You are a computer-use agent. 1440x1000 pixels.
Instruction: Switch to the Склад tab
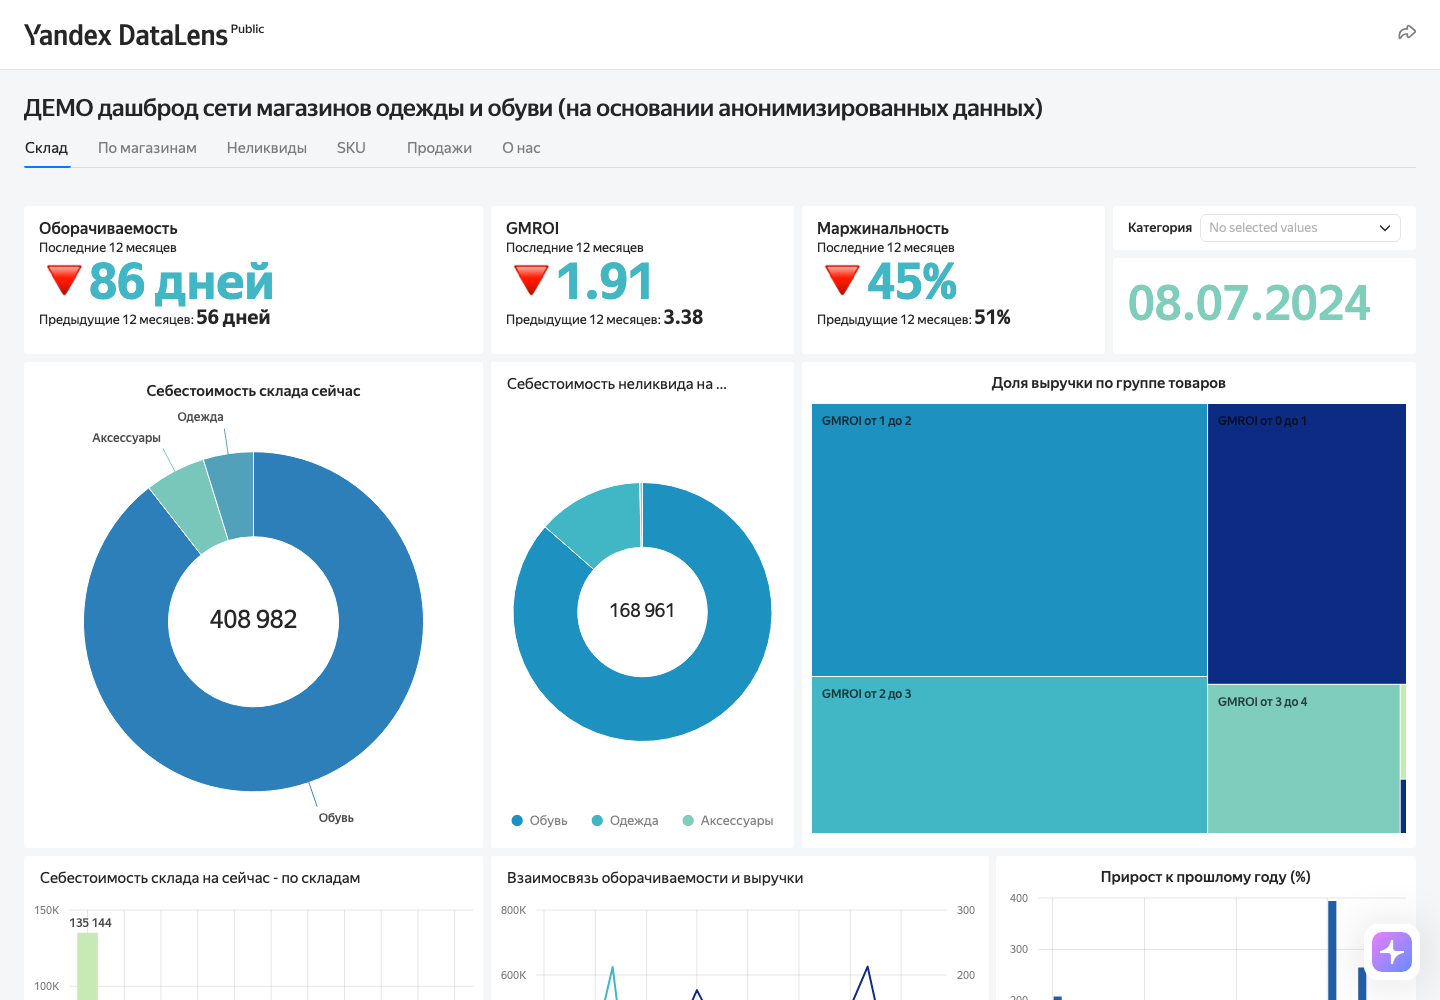click(x=46, y=148)
